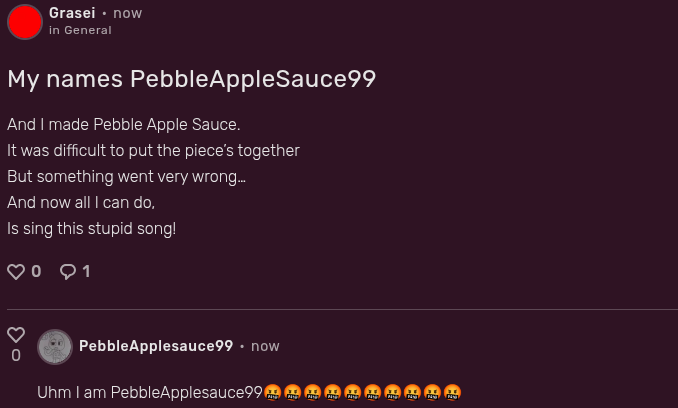The height and width of the screenshot is (408, 678).
Task: Click reply text "Uhm I am PebbleApplesauce99"
Action: click(150, 392)
